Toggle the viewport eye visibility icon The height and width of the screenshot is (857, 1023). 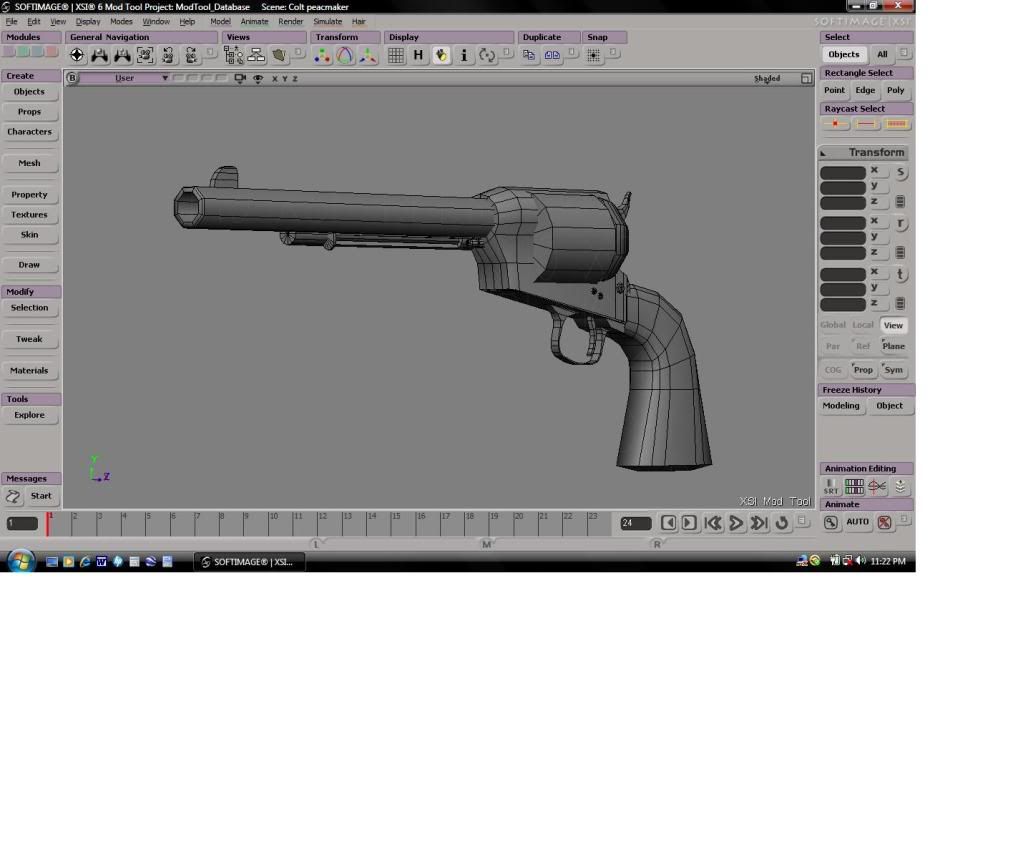(x=258, y=78)
